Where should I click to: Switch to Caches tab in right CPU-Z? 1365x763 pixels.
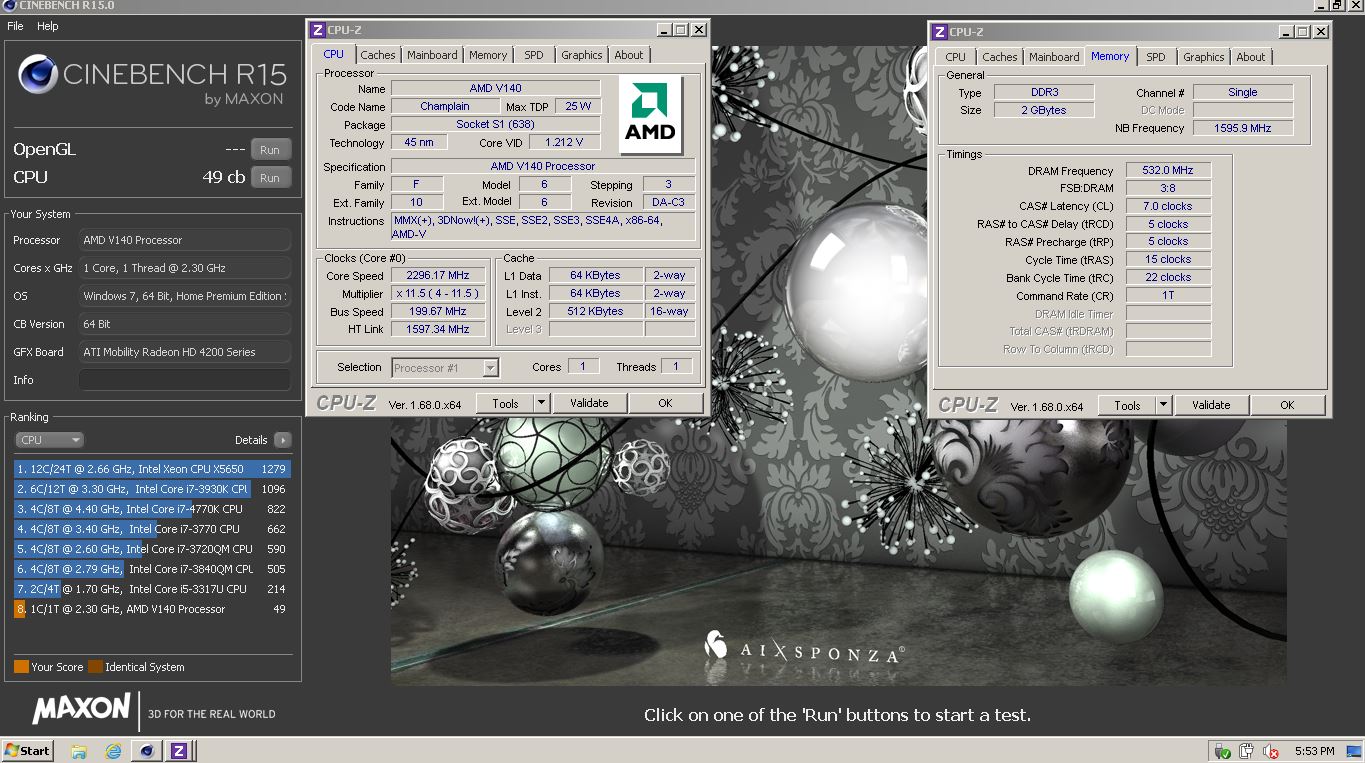tap(999, 57)
